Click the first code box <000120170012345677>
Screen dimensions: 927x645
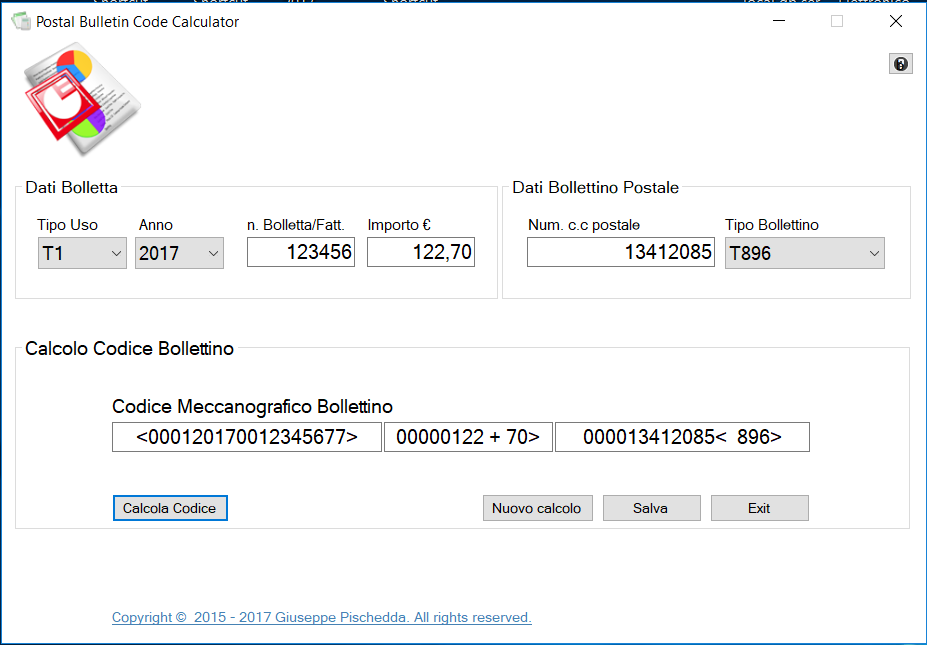(247, 437)
